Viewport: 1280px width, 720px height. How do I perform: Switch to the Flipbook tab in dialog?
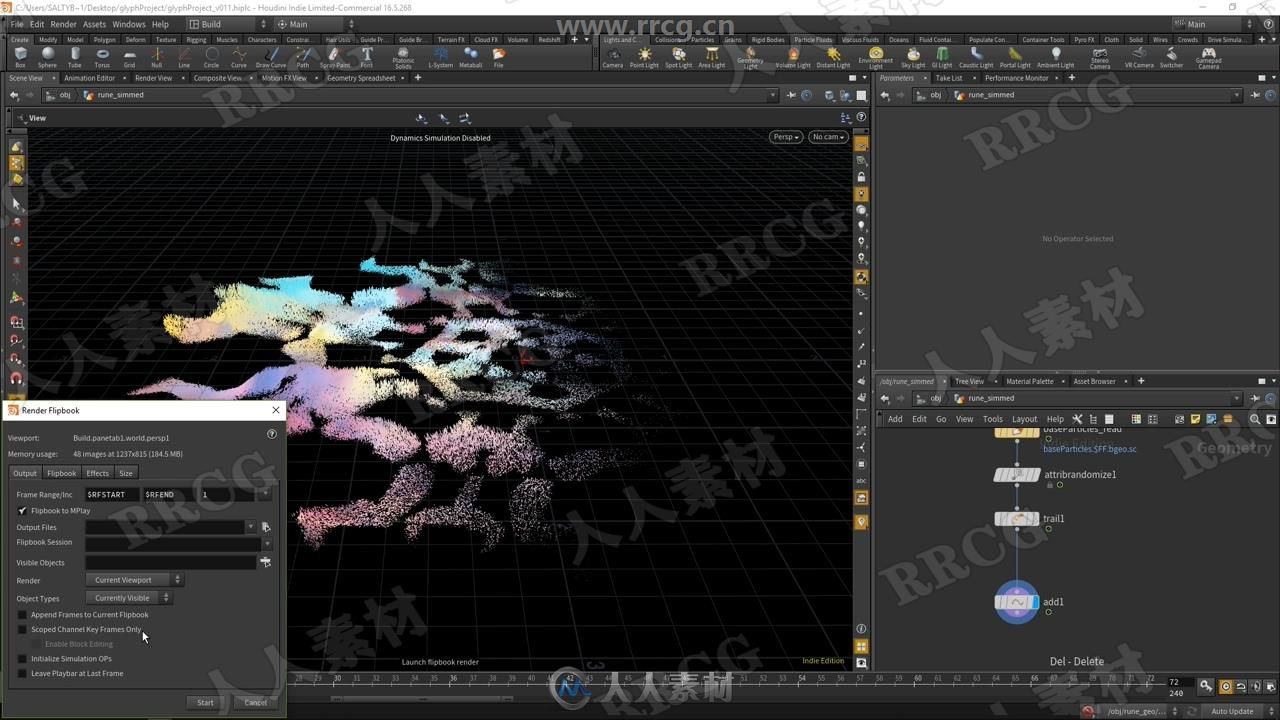61,473
